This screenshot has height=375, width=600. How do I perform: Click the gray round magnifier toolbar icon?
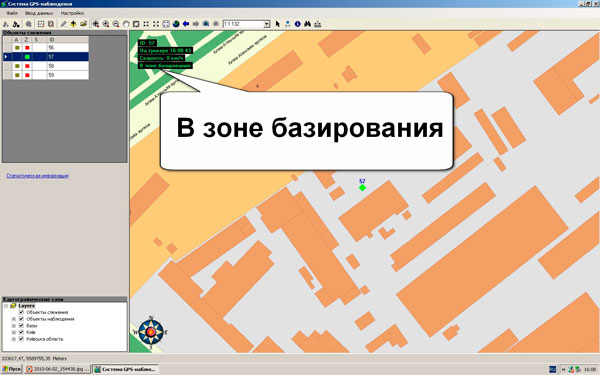click(x=29, y=24)
